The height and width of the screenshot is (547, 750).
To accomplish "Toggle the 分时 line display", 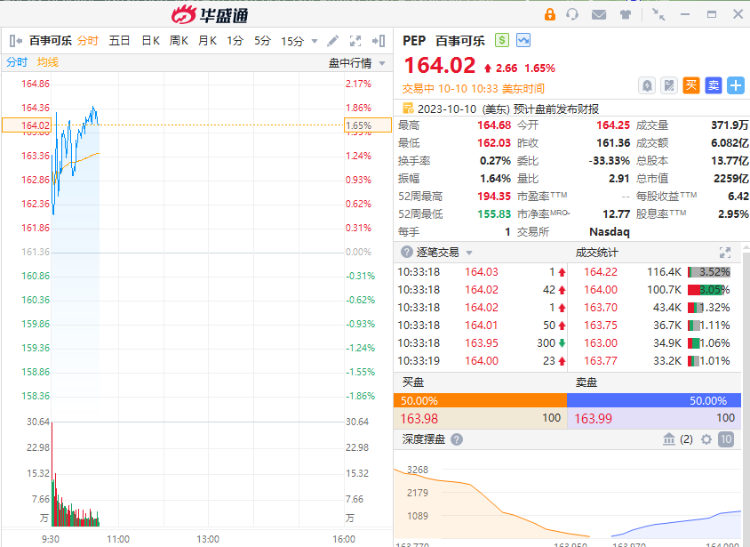I will click(17, 62).
